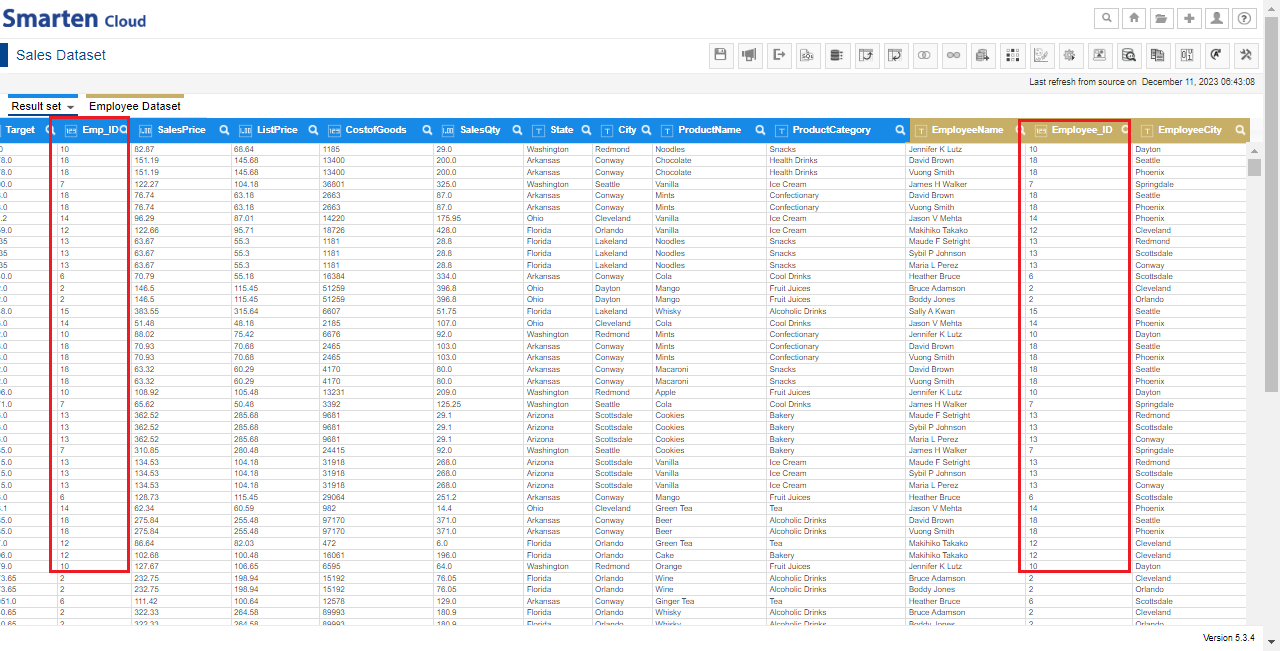Image resolution: width=1280 pixels, height=651 pixels.
Task: Click the State column header
Action: (562, 130)
